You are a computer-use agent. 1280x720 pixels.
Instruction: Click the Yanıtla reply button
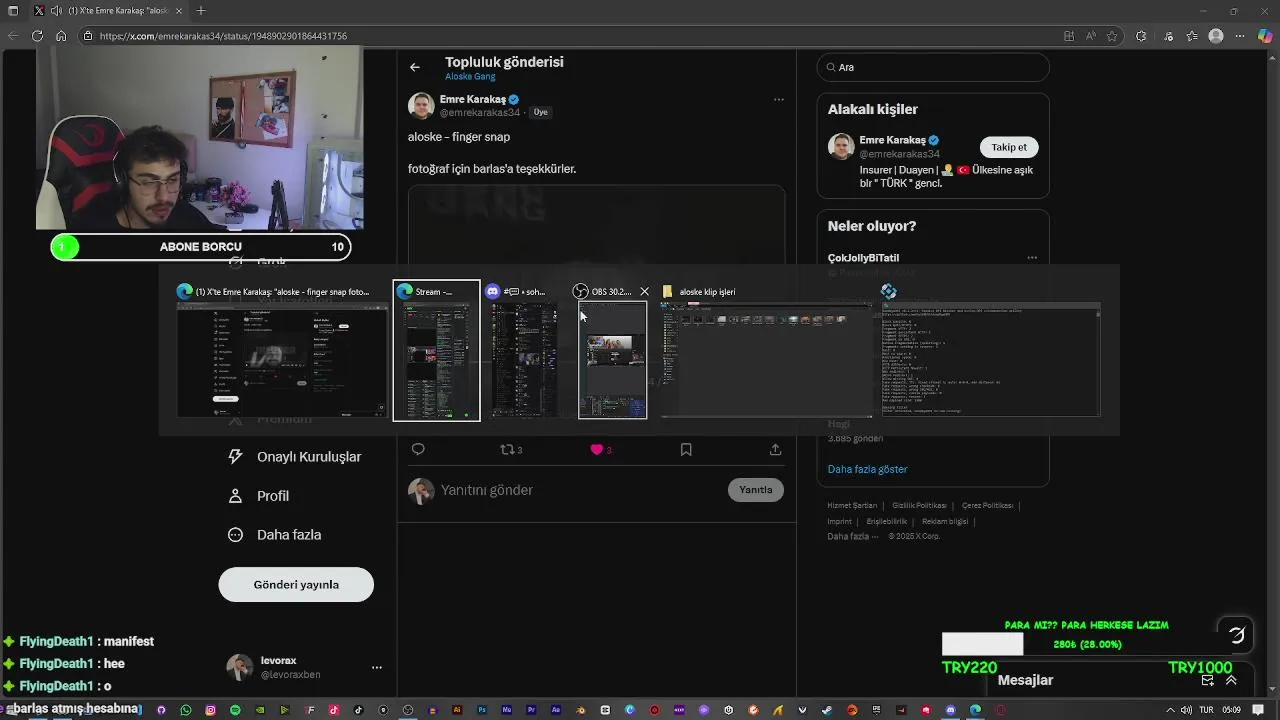click(756, 490)
